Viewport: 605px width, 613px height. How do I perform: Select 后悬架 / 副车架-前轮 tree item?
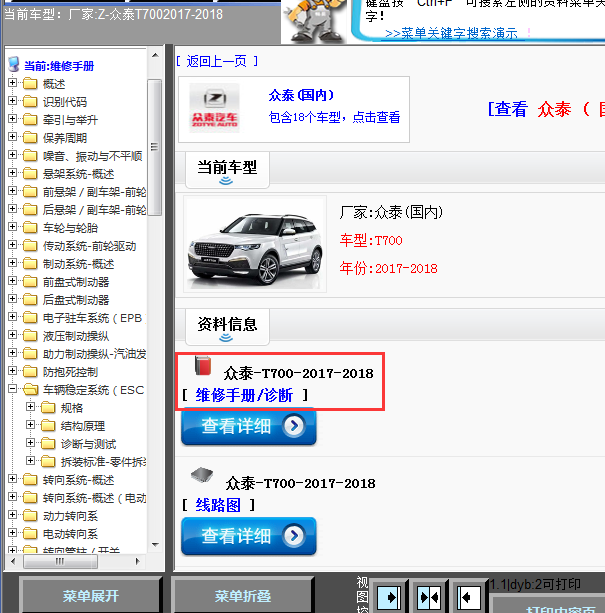tap(94, 210)
